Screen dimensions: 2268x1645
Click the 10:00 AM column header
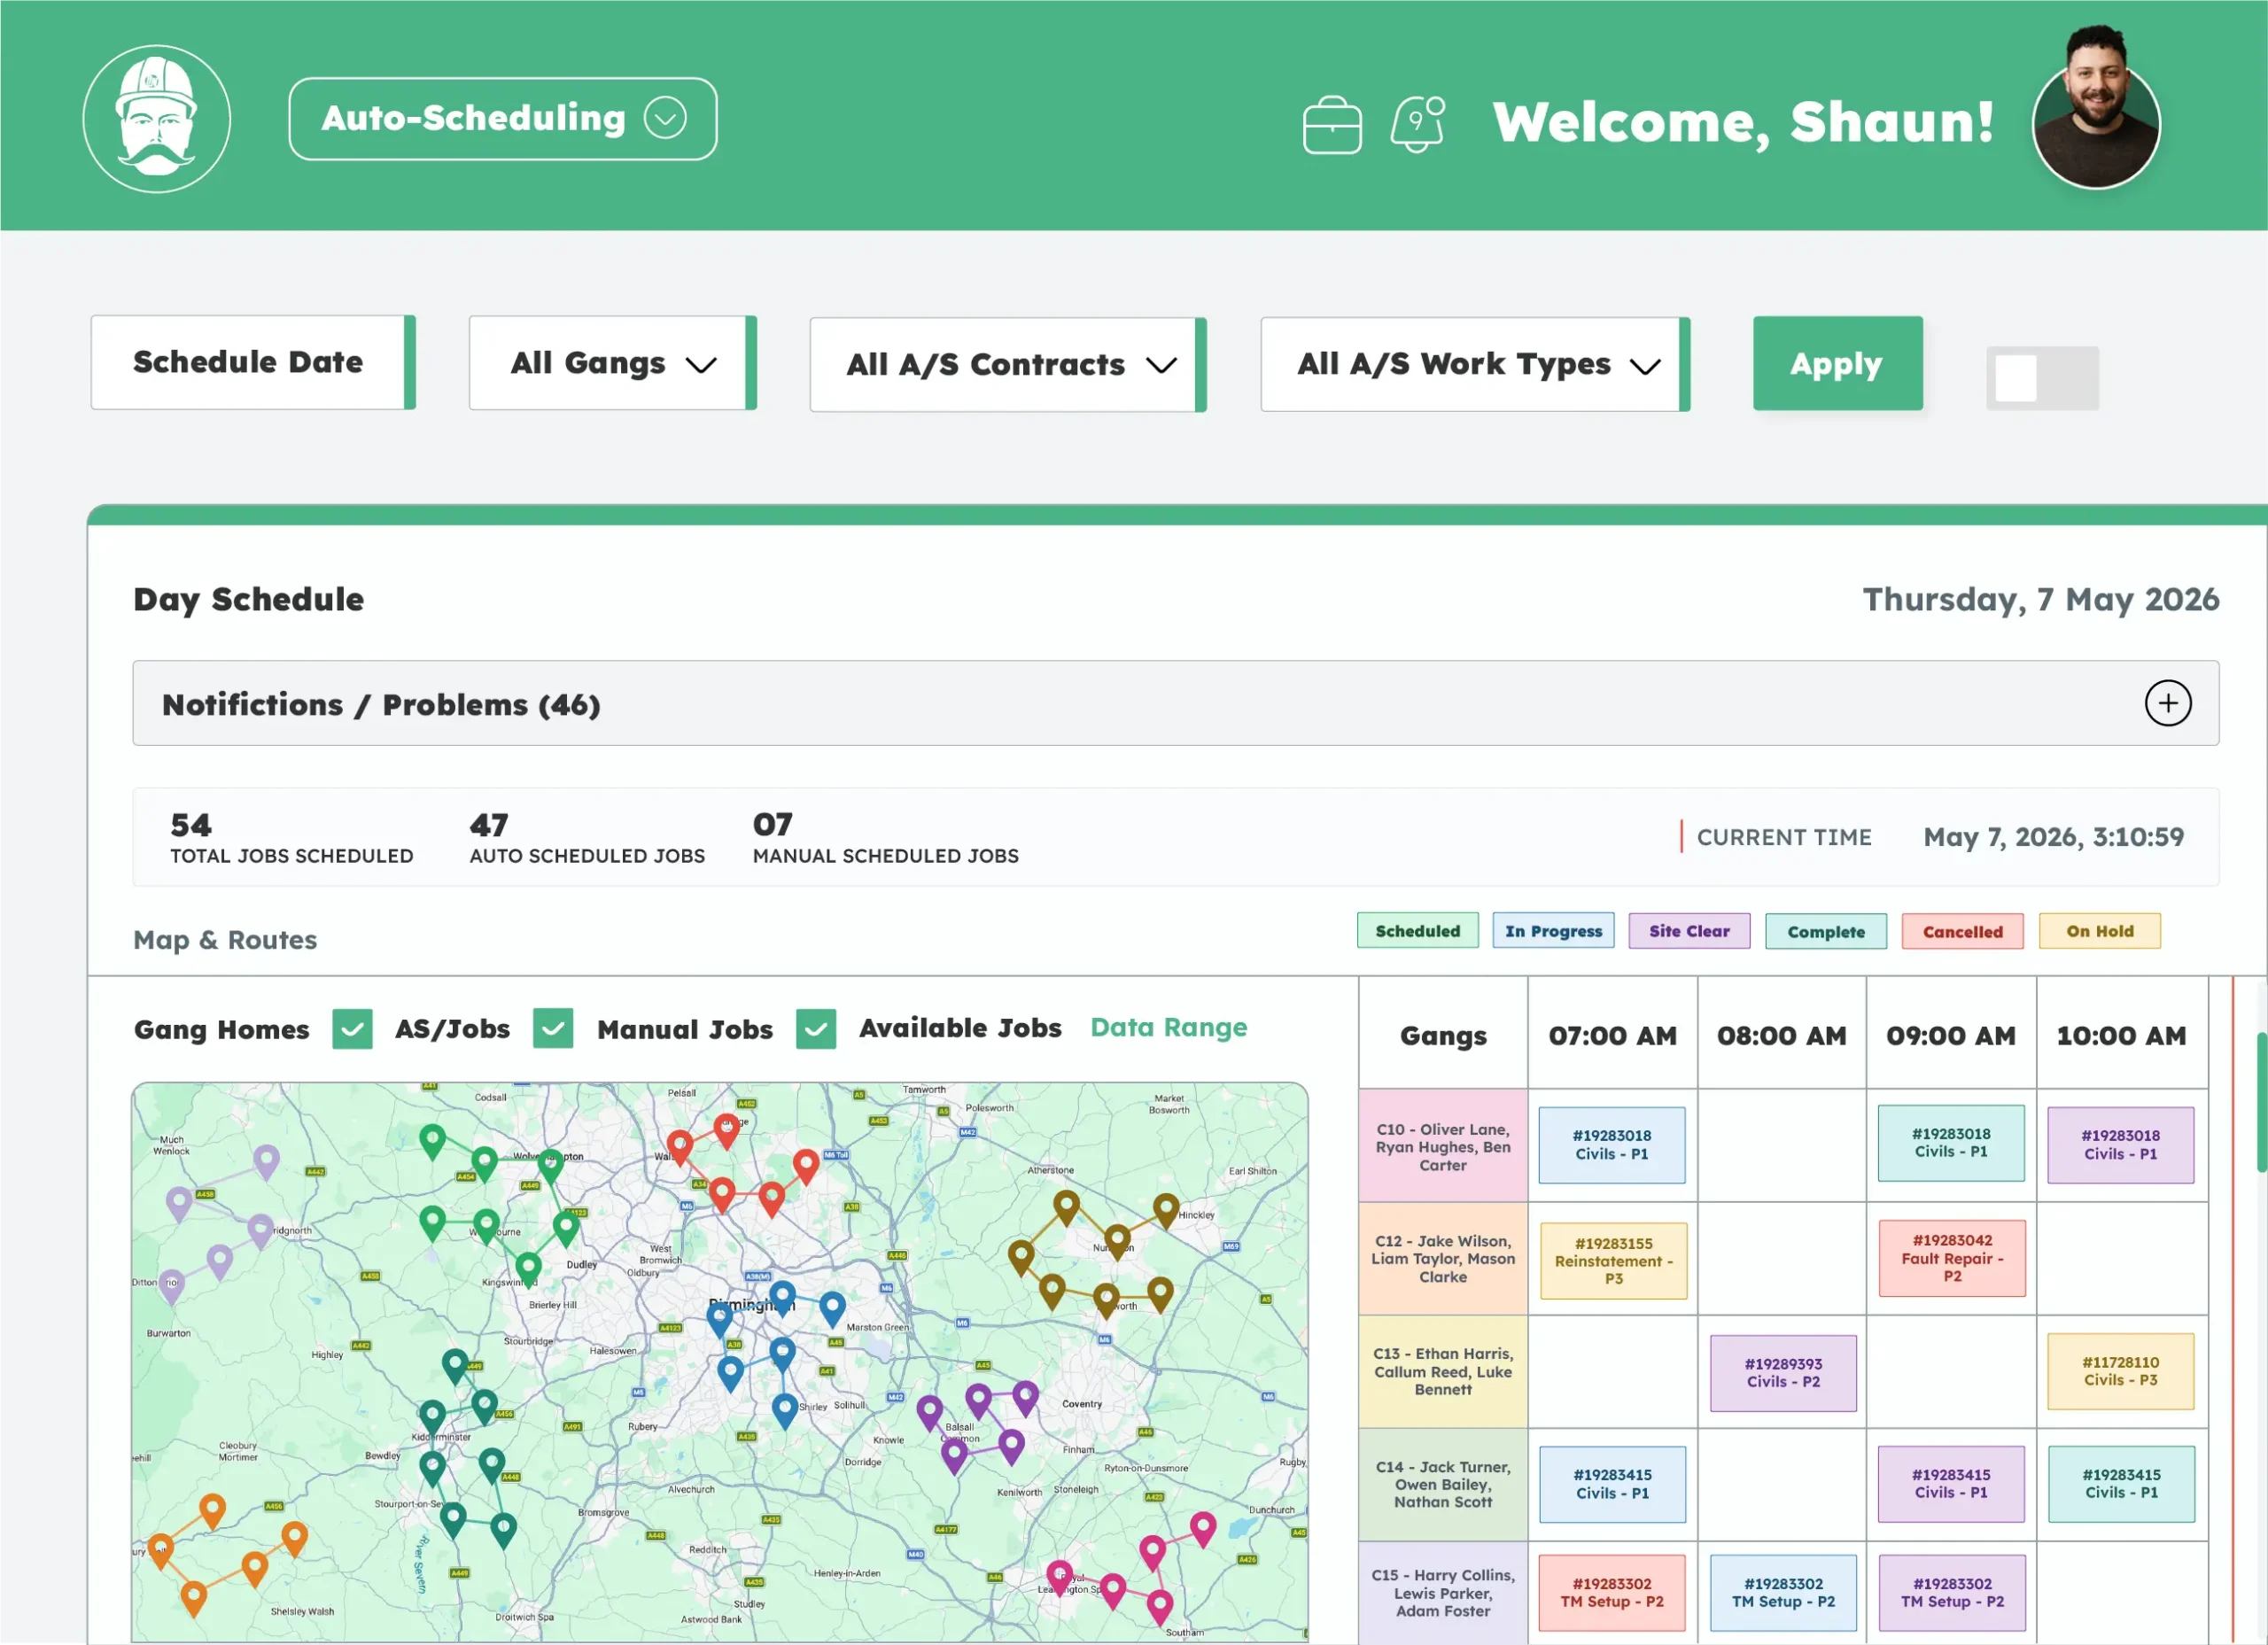[x=2121, y=1035]
